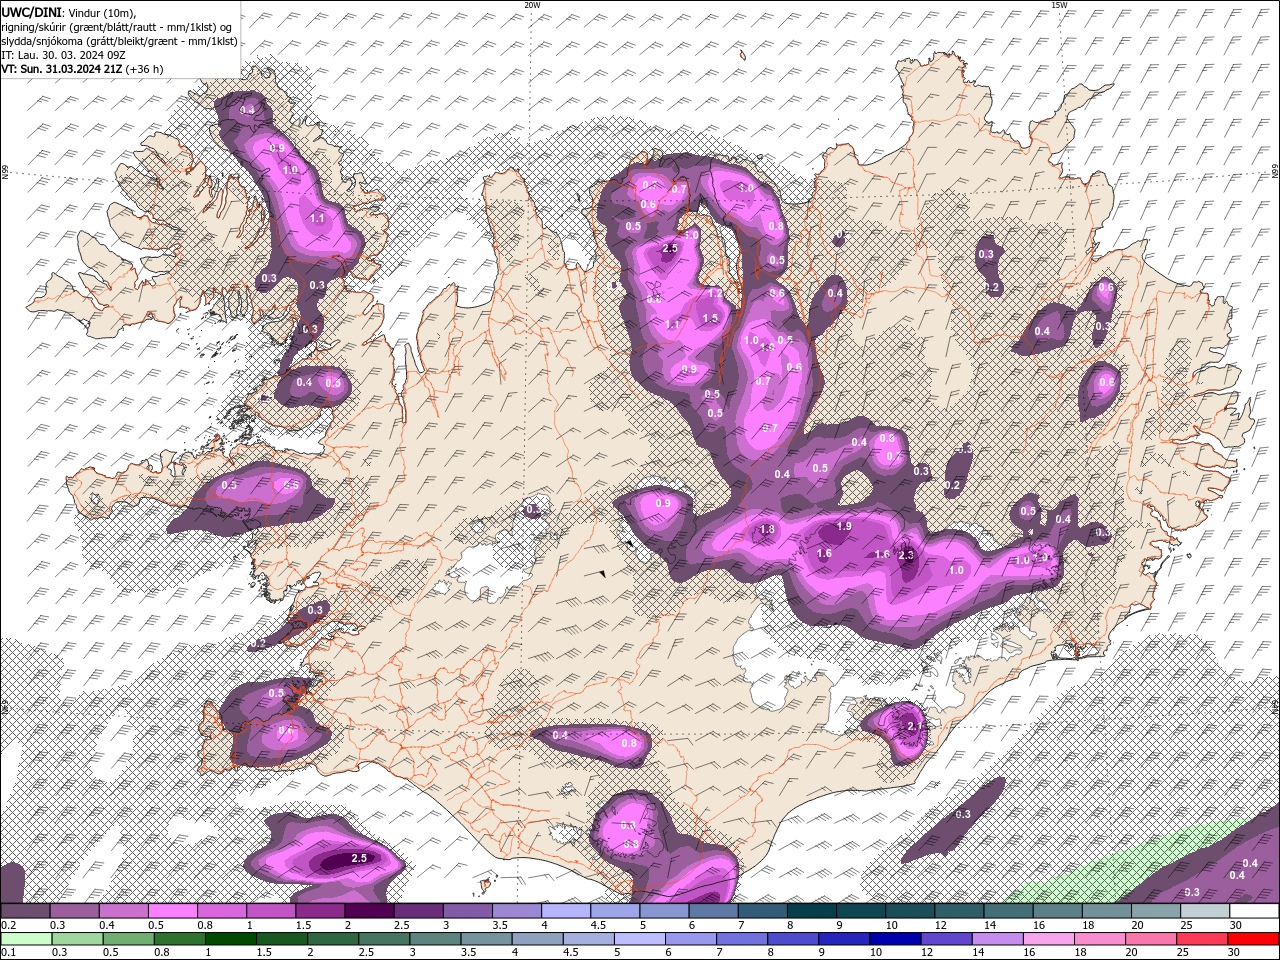This screenshot has height=960, width=1280.
Task: Click the '0.1' label under the rain legend
Action: click(x=7, y=952)
